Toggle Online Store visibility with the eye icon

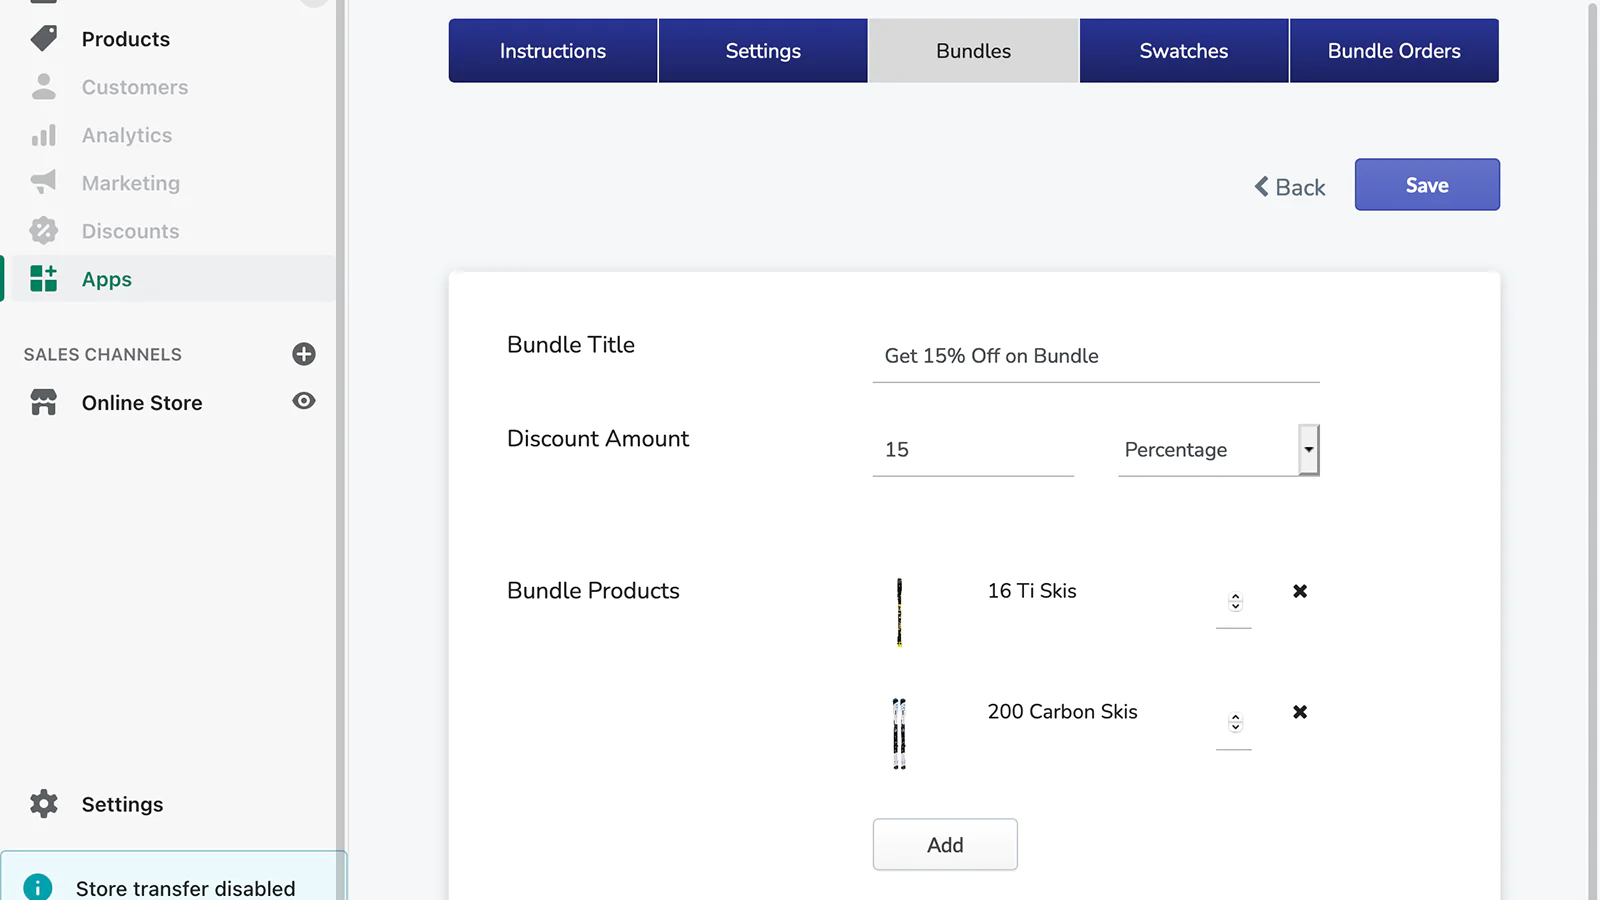coord(303,401)
